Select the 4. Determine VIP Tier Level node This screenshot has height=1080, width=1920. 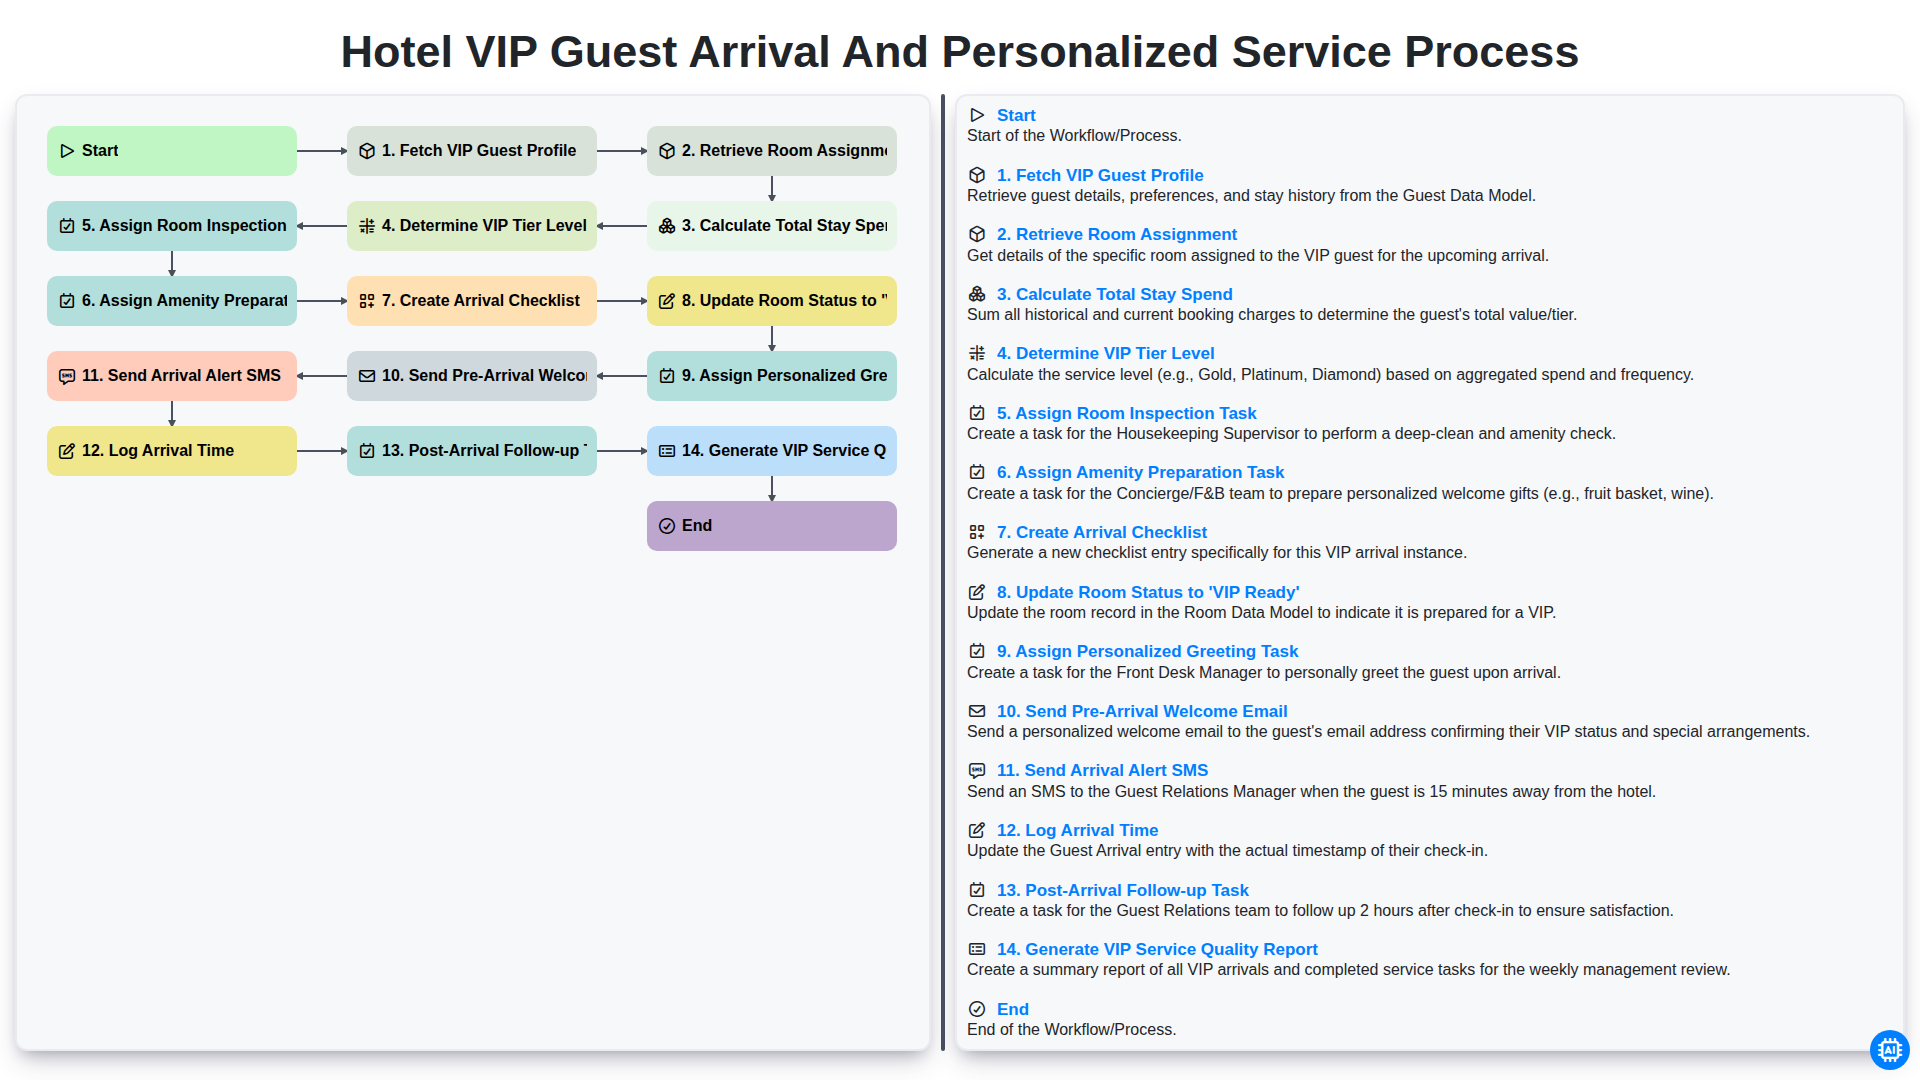point(472,226)
